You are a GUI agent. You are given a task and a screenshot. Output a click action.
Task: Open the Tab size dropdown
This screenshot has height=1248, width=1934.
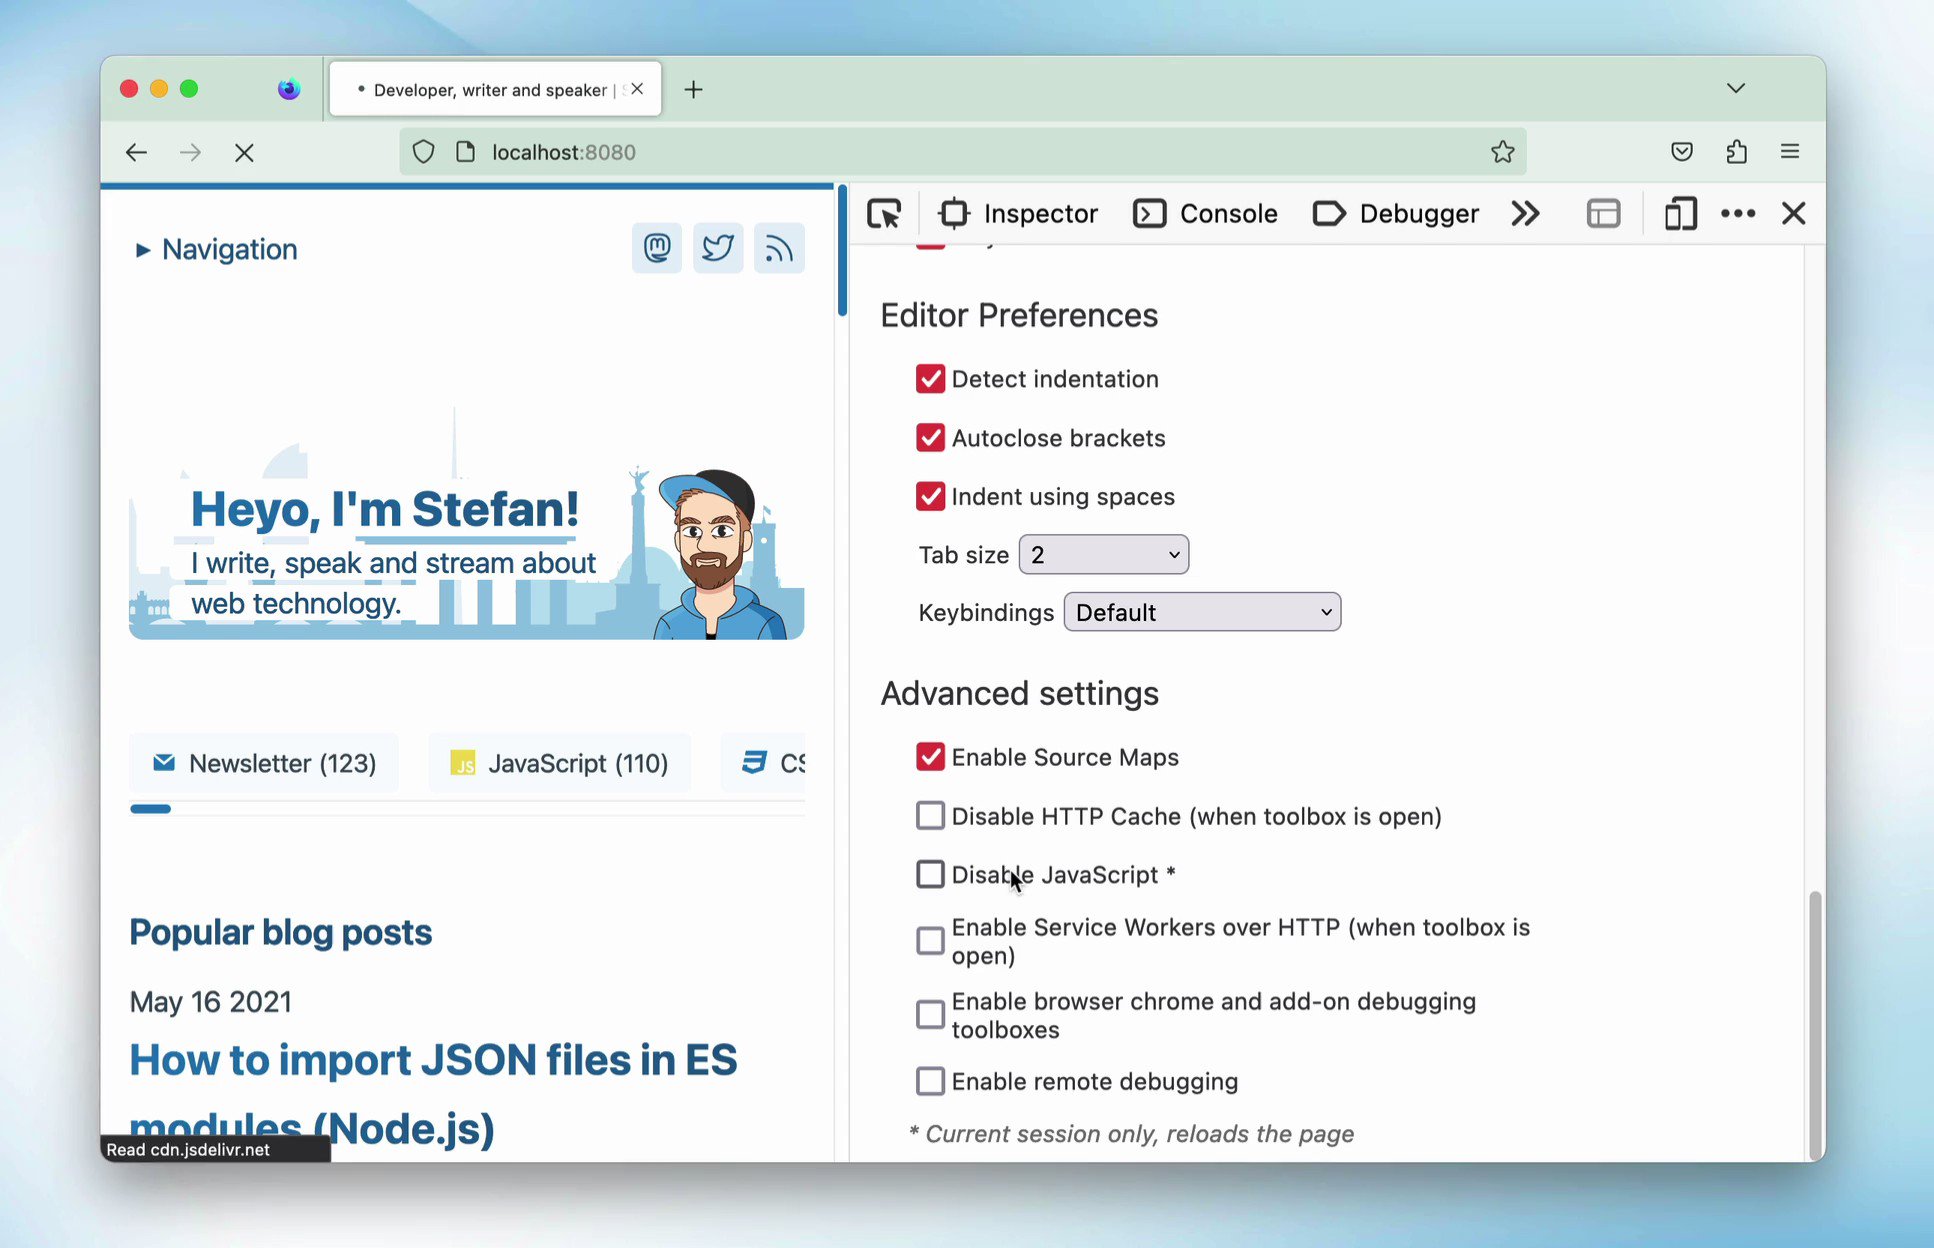(1103, 555)
